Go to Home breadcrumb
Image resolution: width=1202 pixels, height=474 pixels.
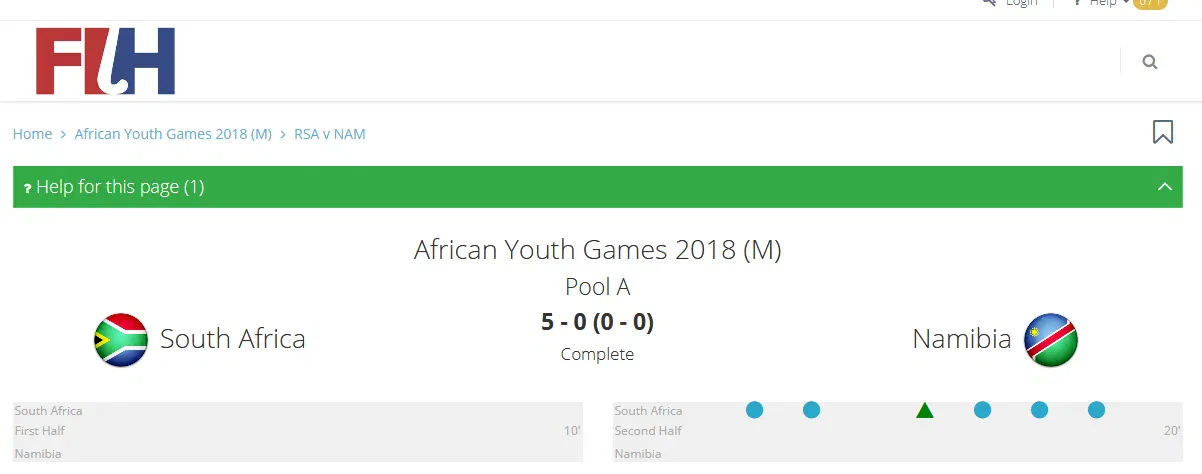[x=32, y=134]
